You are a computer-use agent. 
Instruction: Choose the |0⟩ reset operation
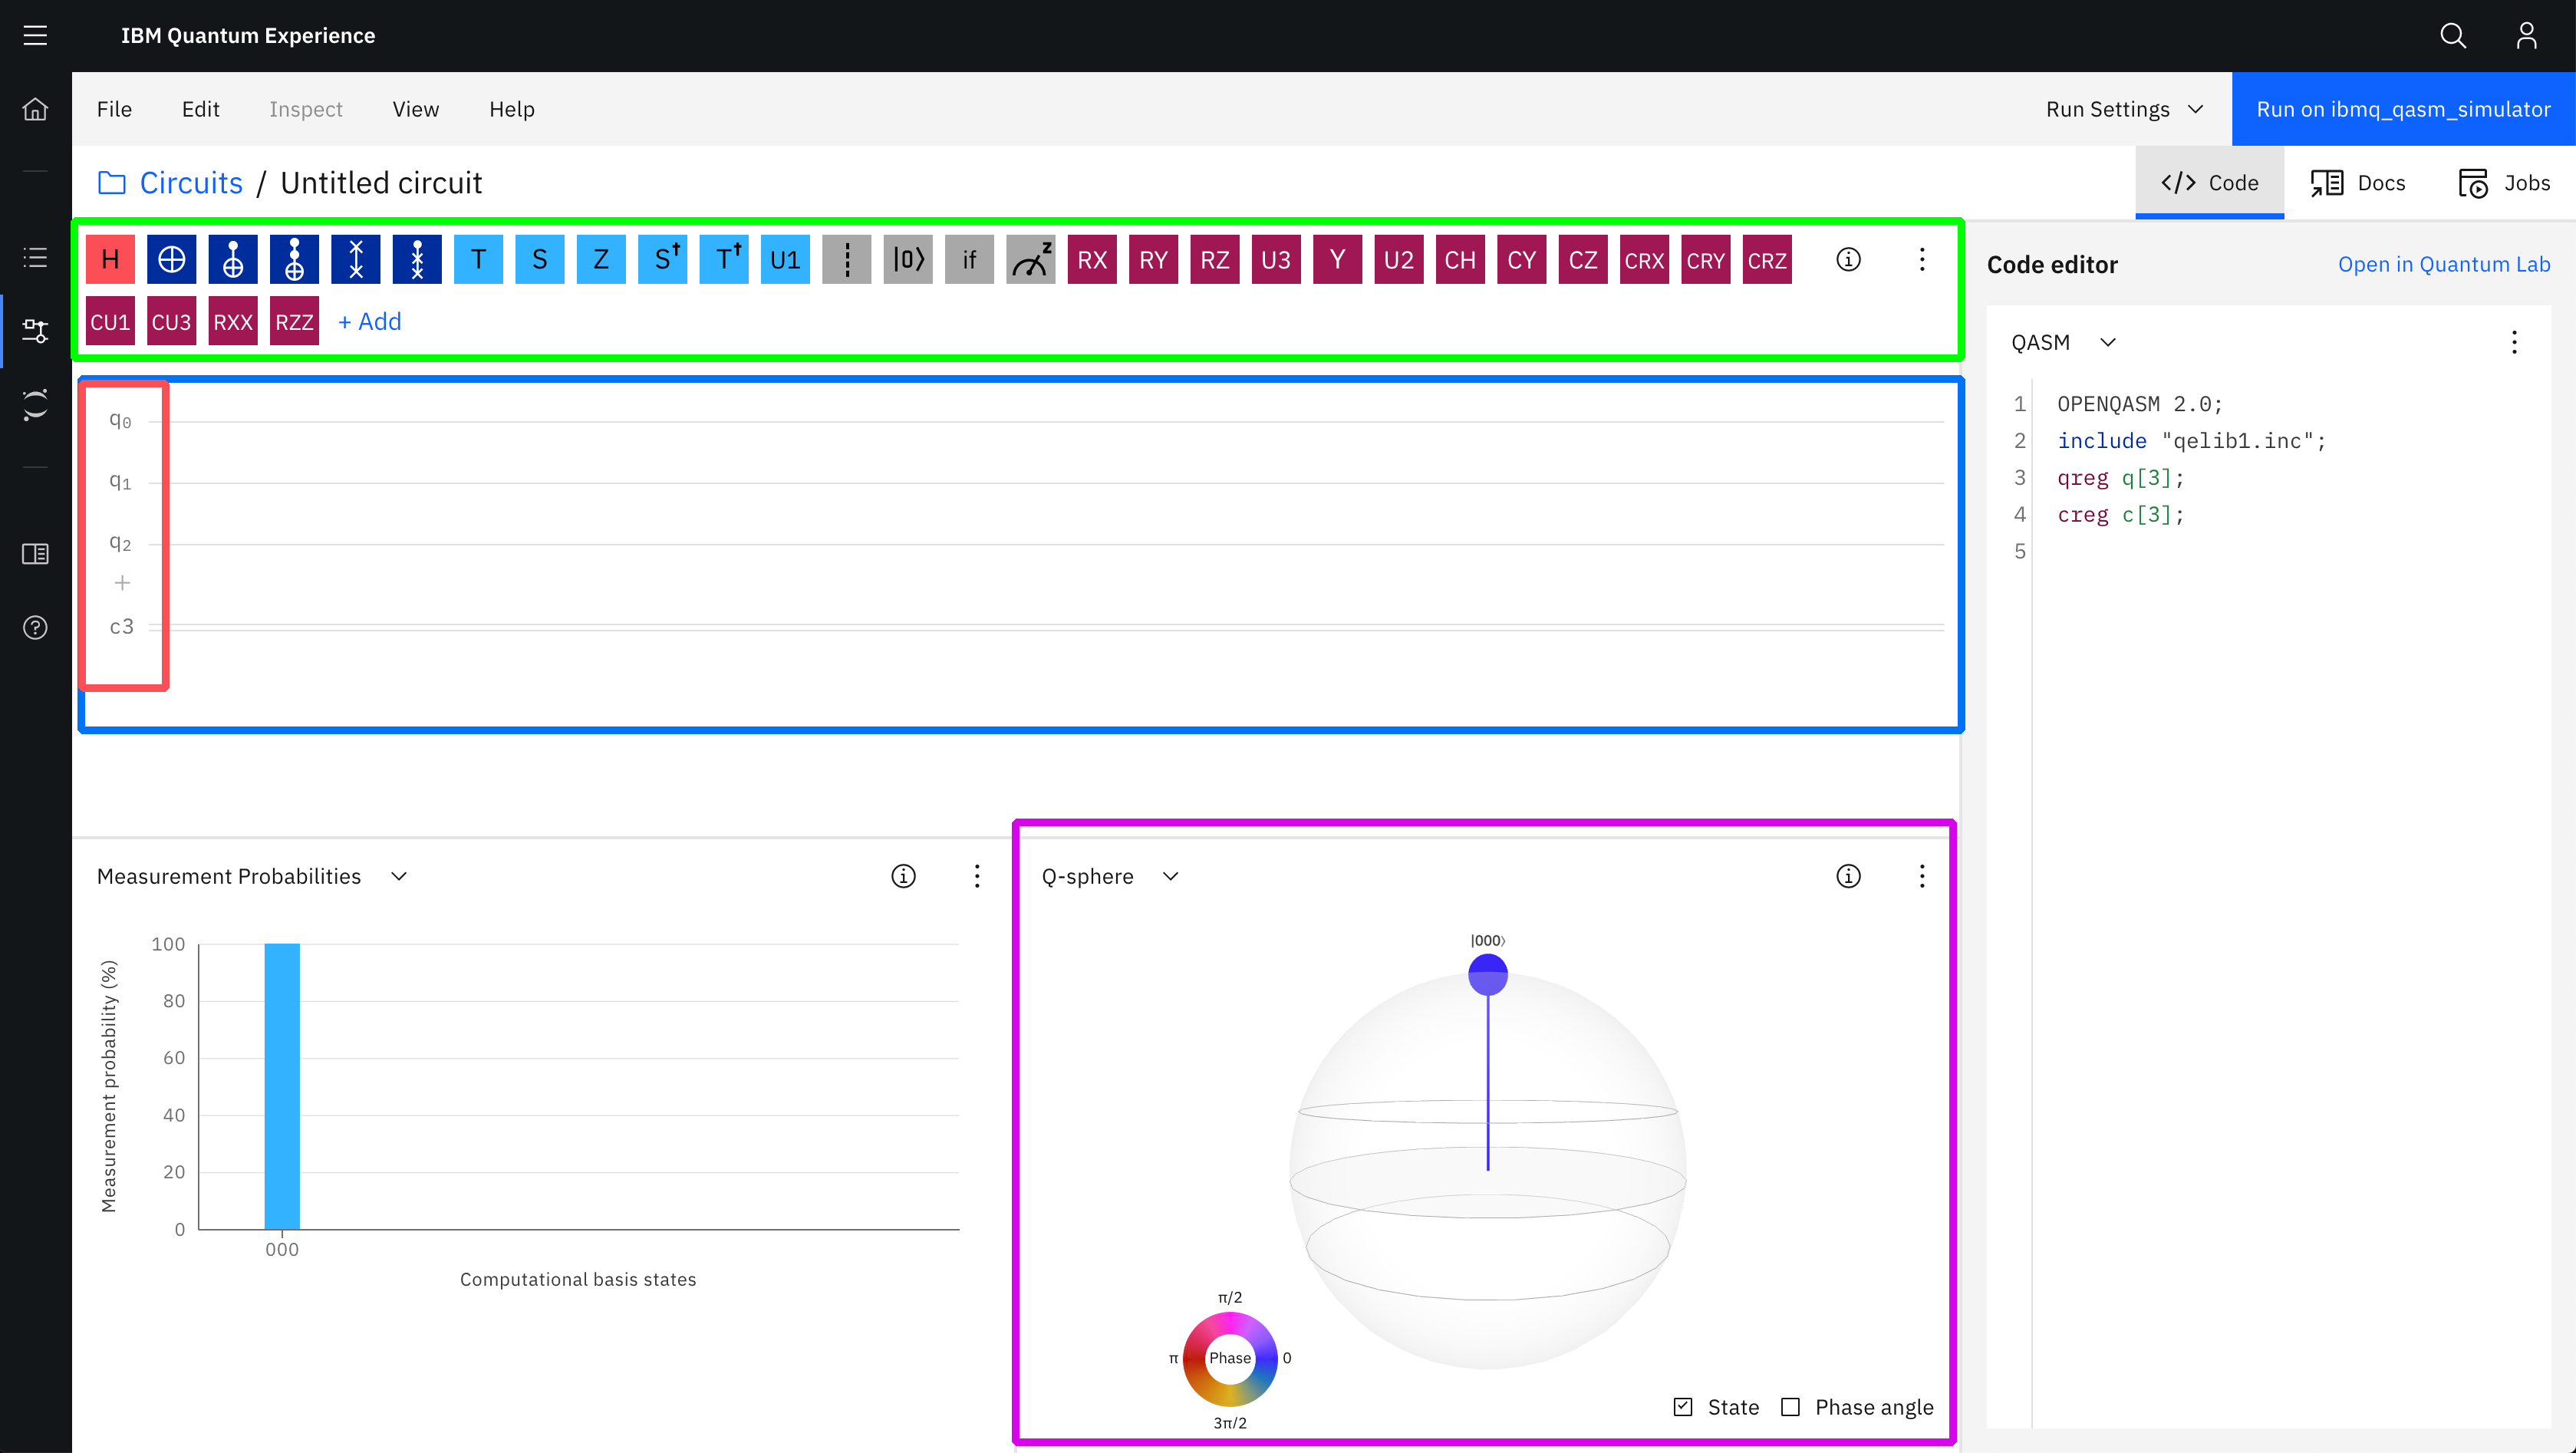(x=908, y=260)
